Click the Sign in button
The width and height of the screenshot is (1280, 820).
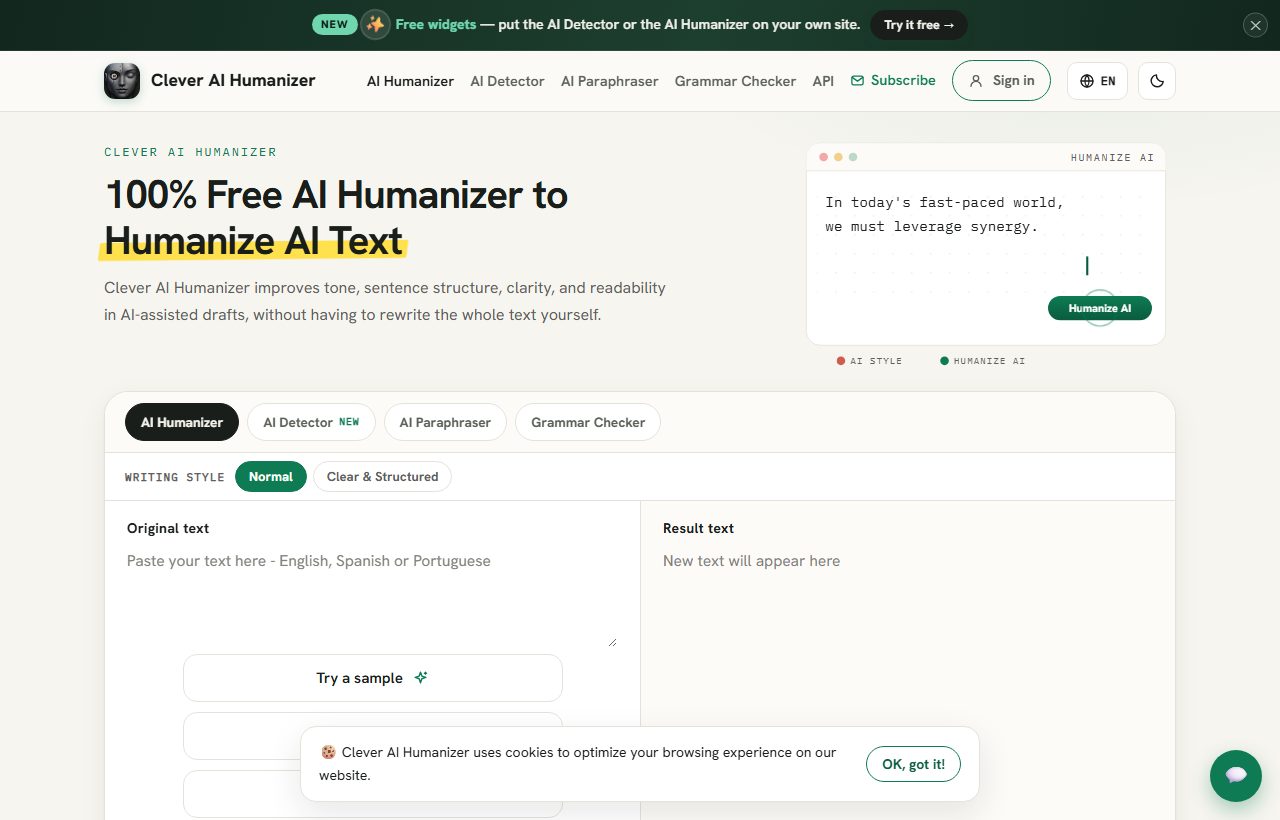[x=1001, y=81]
